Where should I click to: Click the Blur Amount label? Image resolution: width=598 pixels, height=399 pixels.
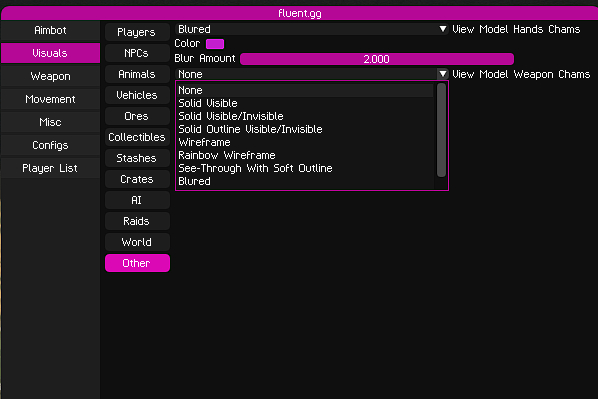pyautogui.click(x=205, y=58)
